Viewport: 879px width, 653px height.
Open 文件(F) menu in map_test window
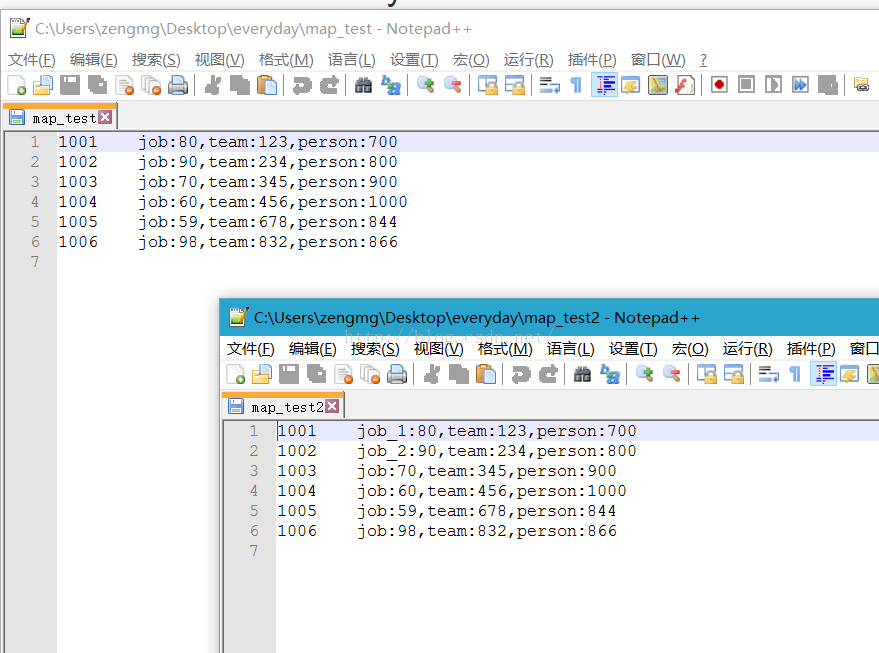click(32, 59)
